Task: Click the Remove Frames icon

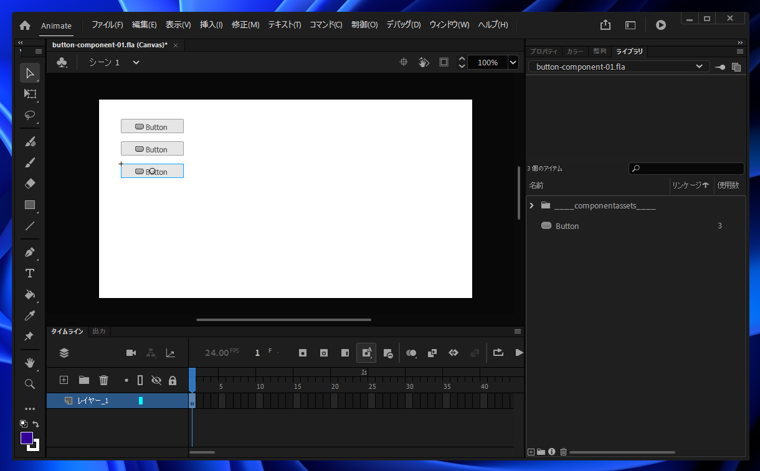Action: click(388, 353)
